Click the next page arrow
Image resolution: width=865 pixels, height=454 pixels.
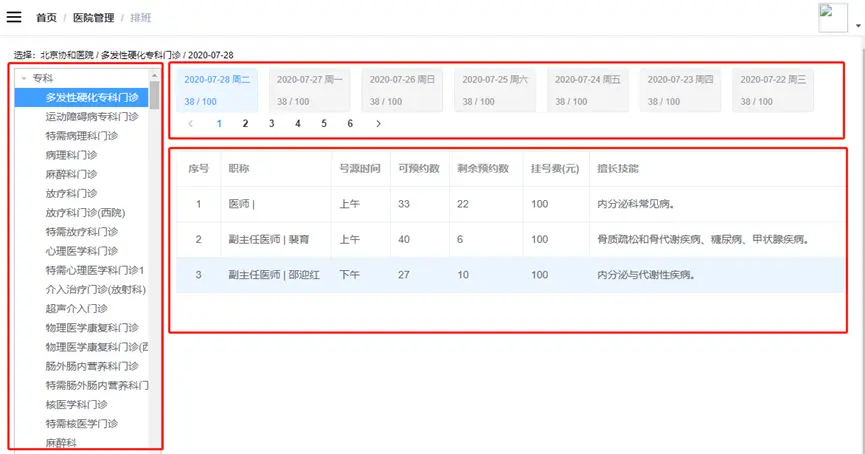click(x=378, y=124)
